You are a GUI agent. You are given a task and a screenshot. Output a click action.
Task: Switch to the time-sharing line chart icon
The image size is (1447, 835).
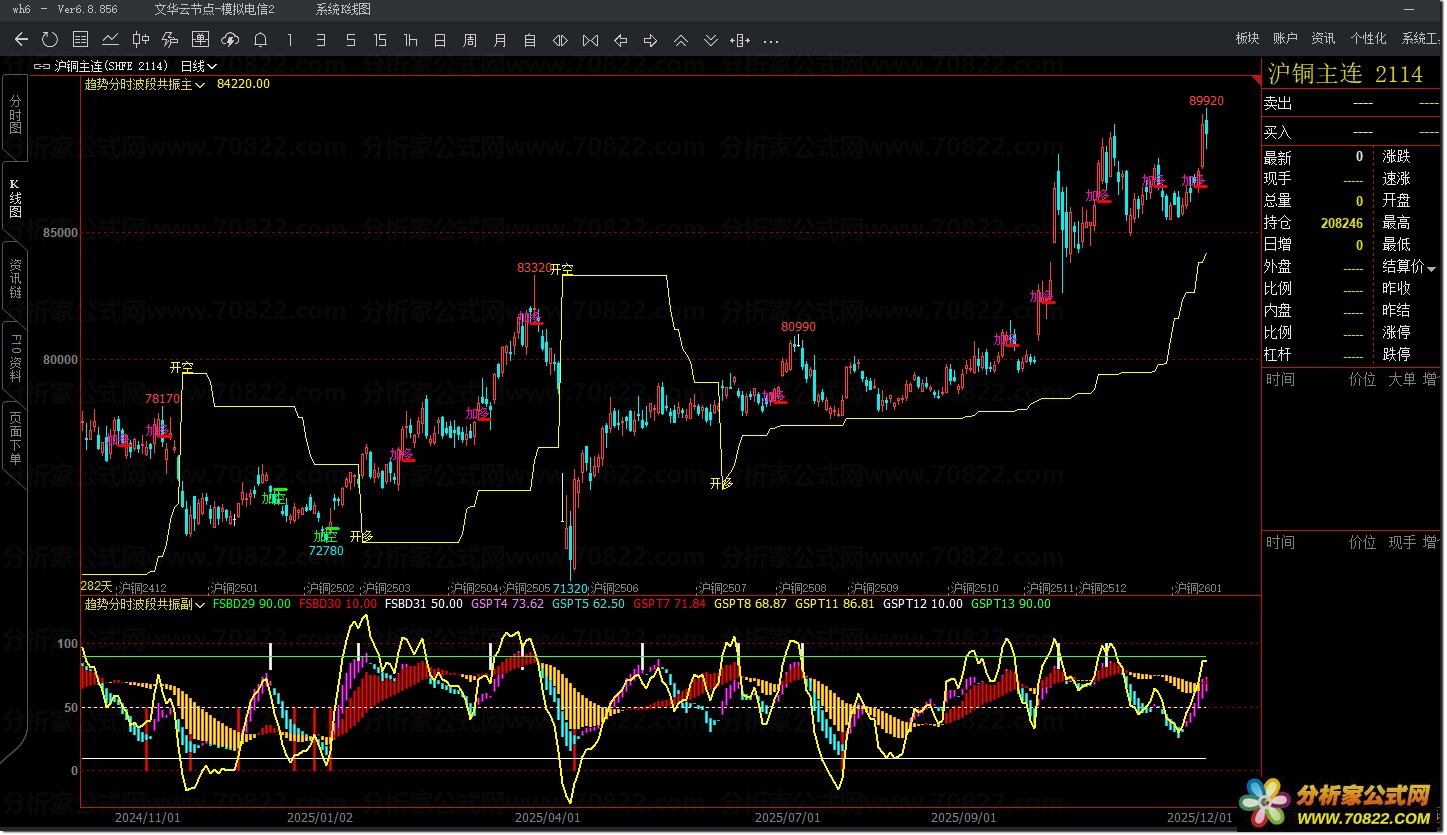coord(111,40)
